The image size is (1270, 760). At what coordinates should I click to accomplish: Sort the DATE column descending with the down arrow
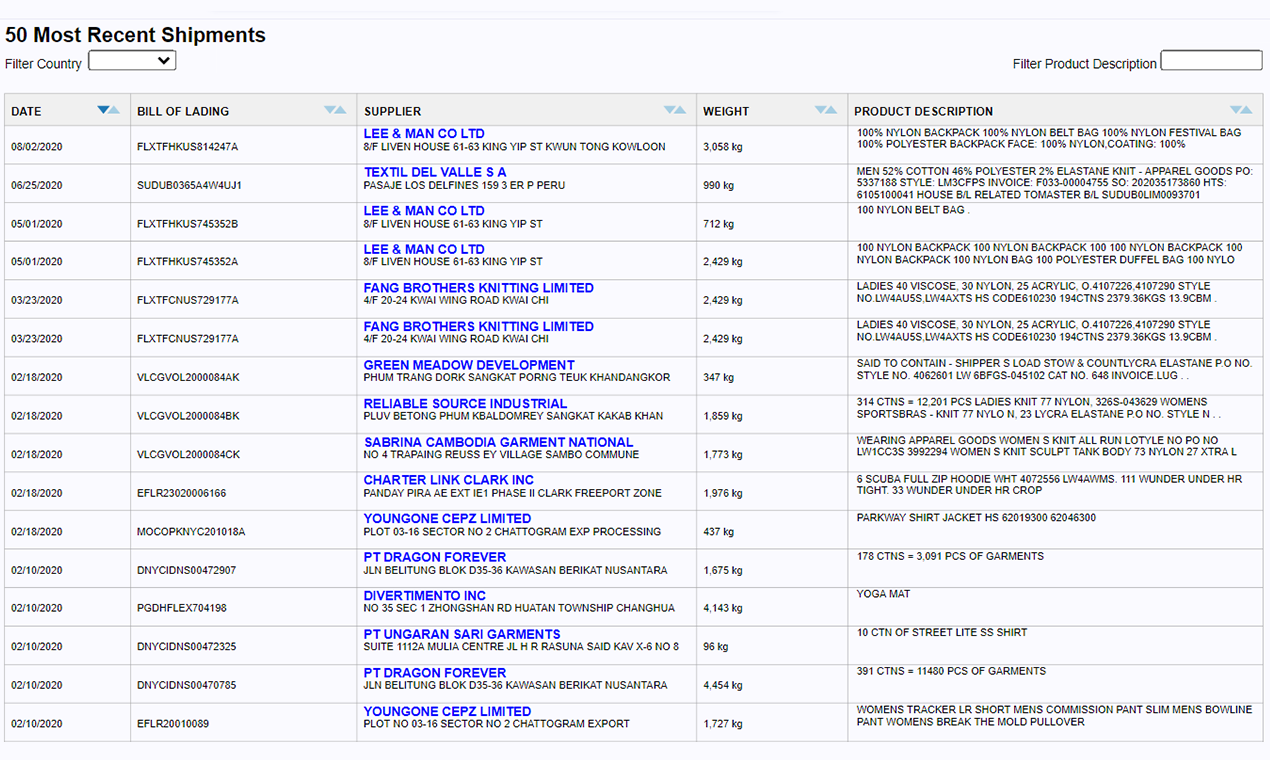tap(103, 110)
